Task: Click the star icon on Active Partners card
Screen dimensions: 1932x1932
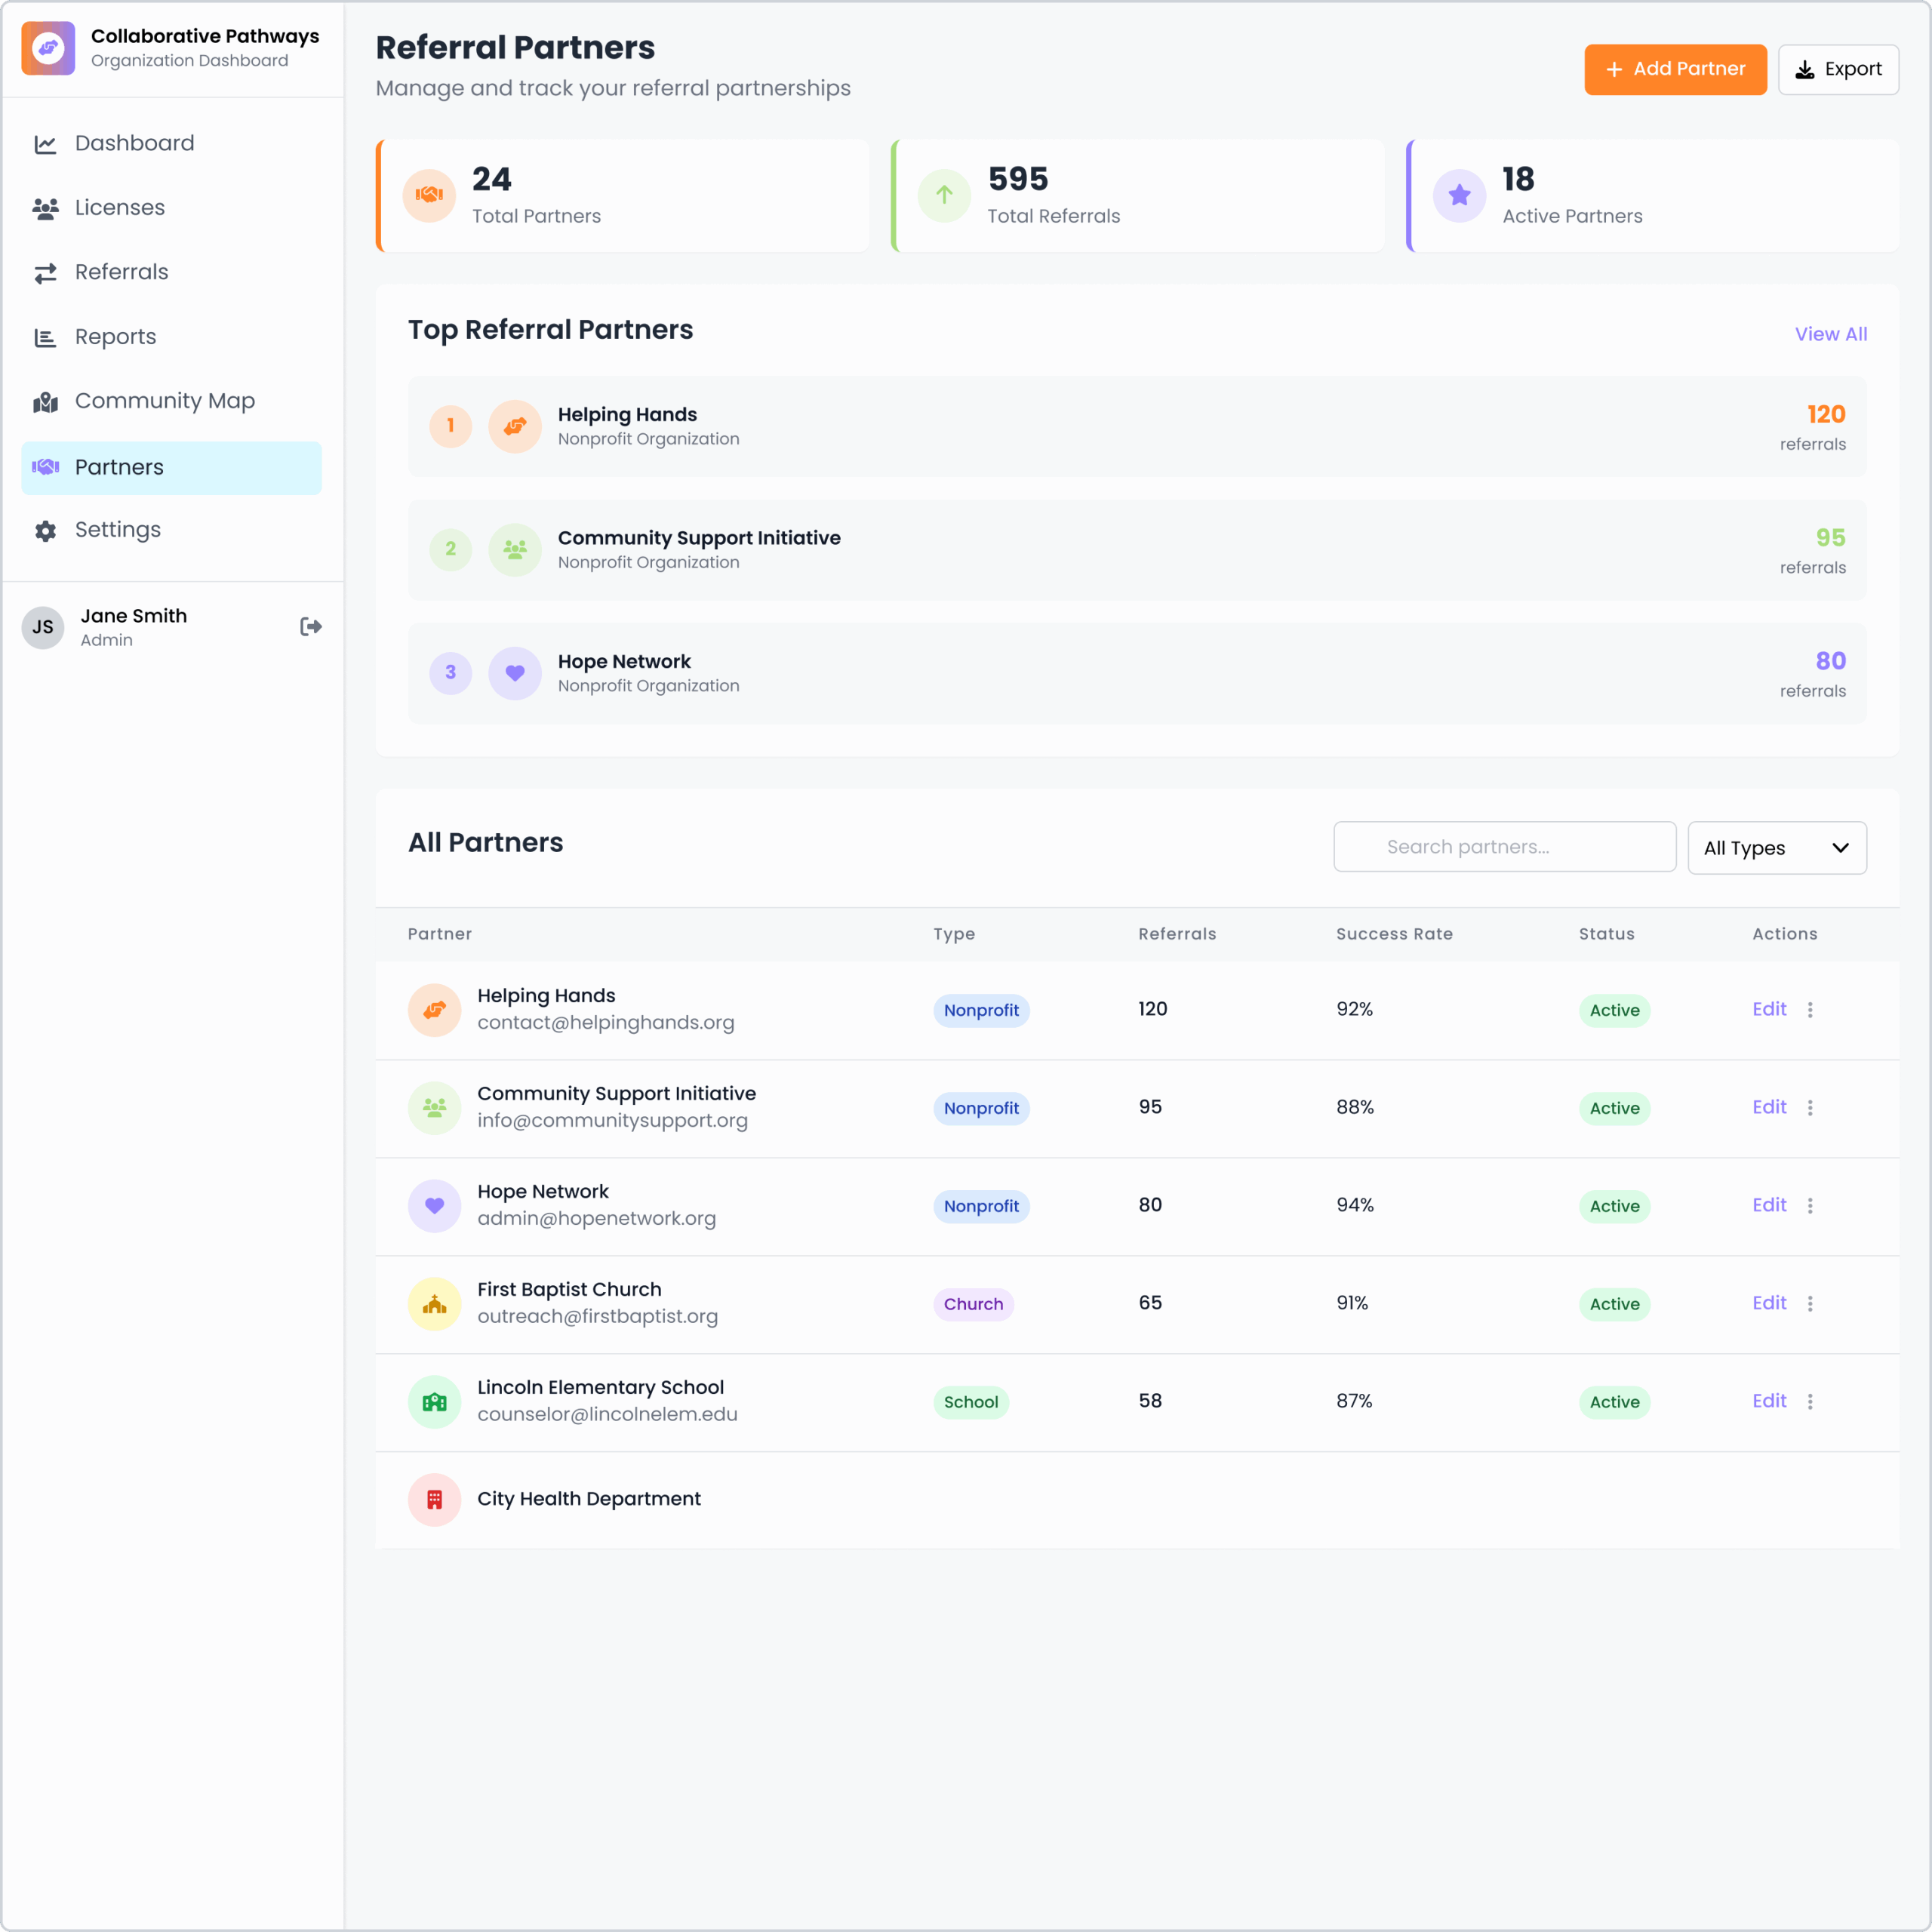Action: coord(1459,195)
